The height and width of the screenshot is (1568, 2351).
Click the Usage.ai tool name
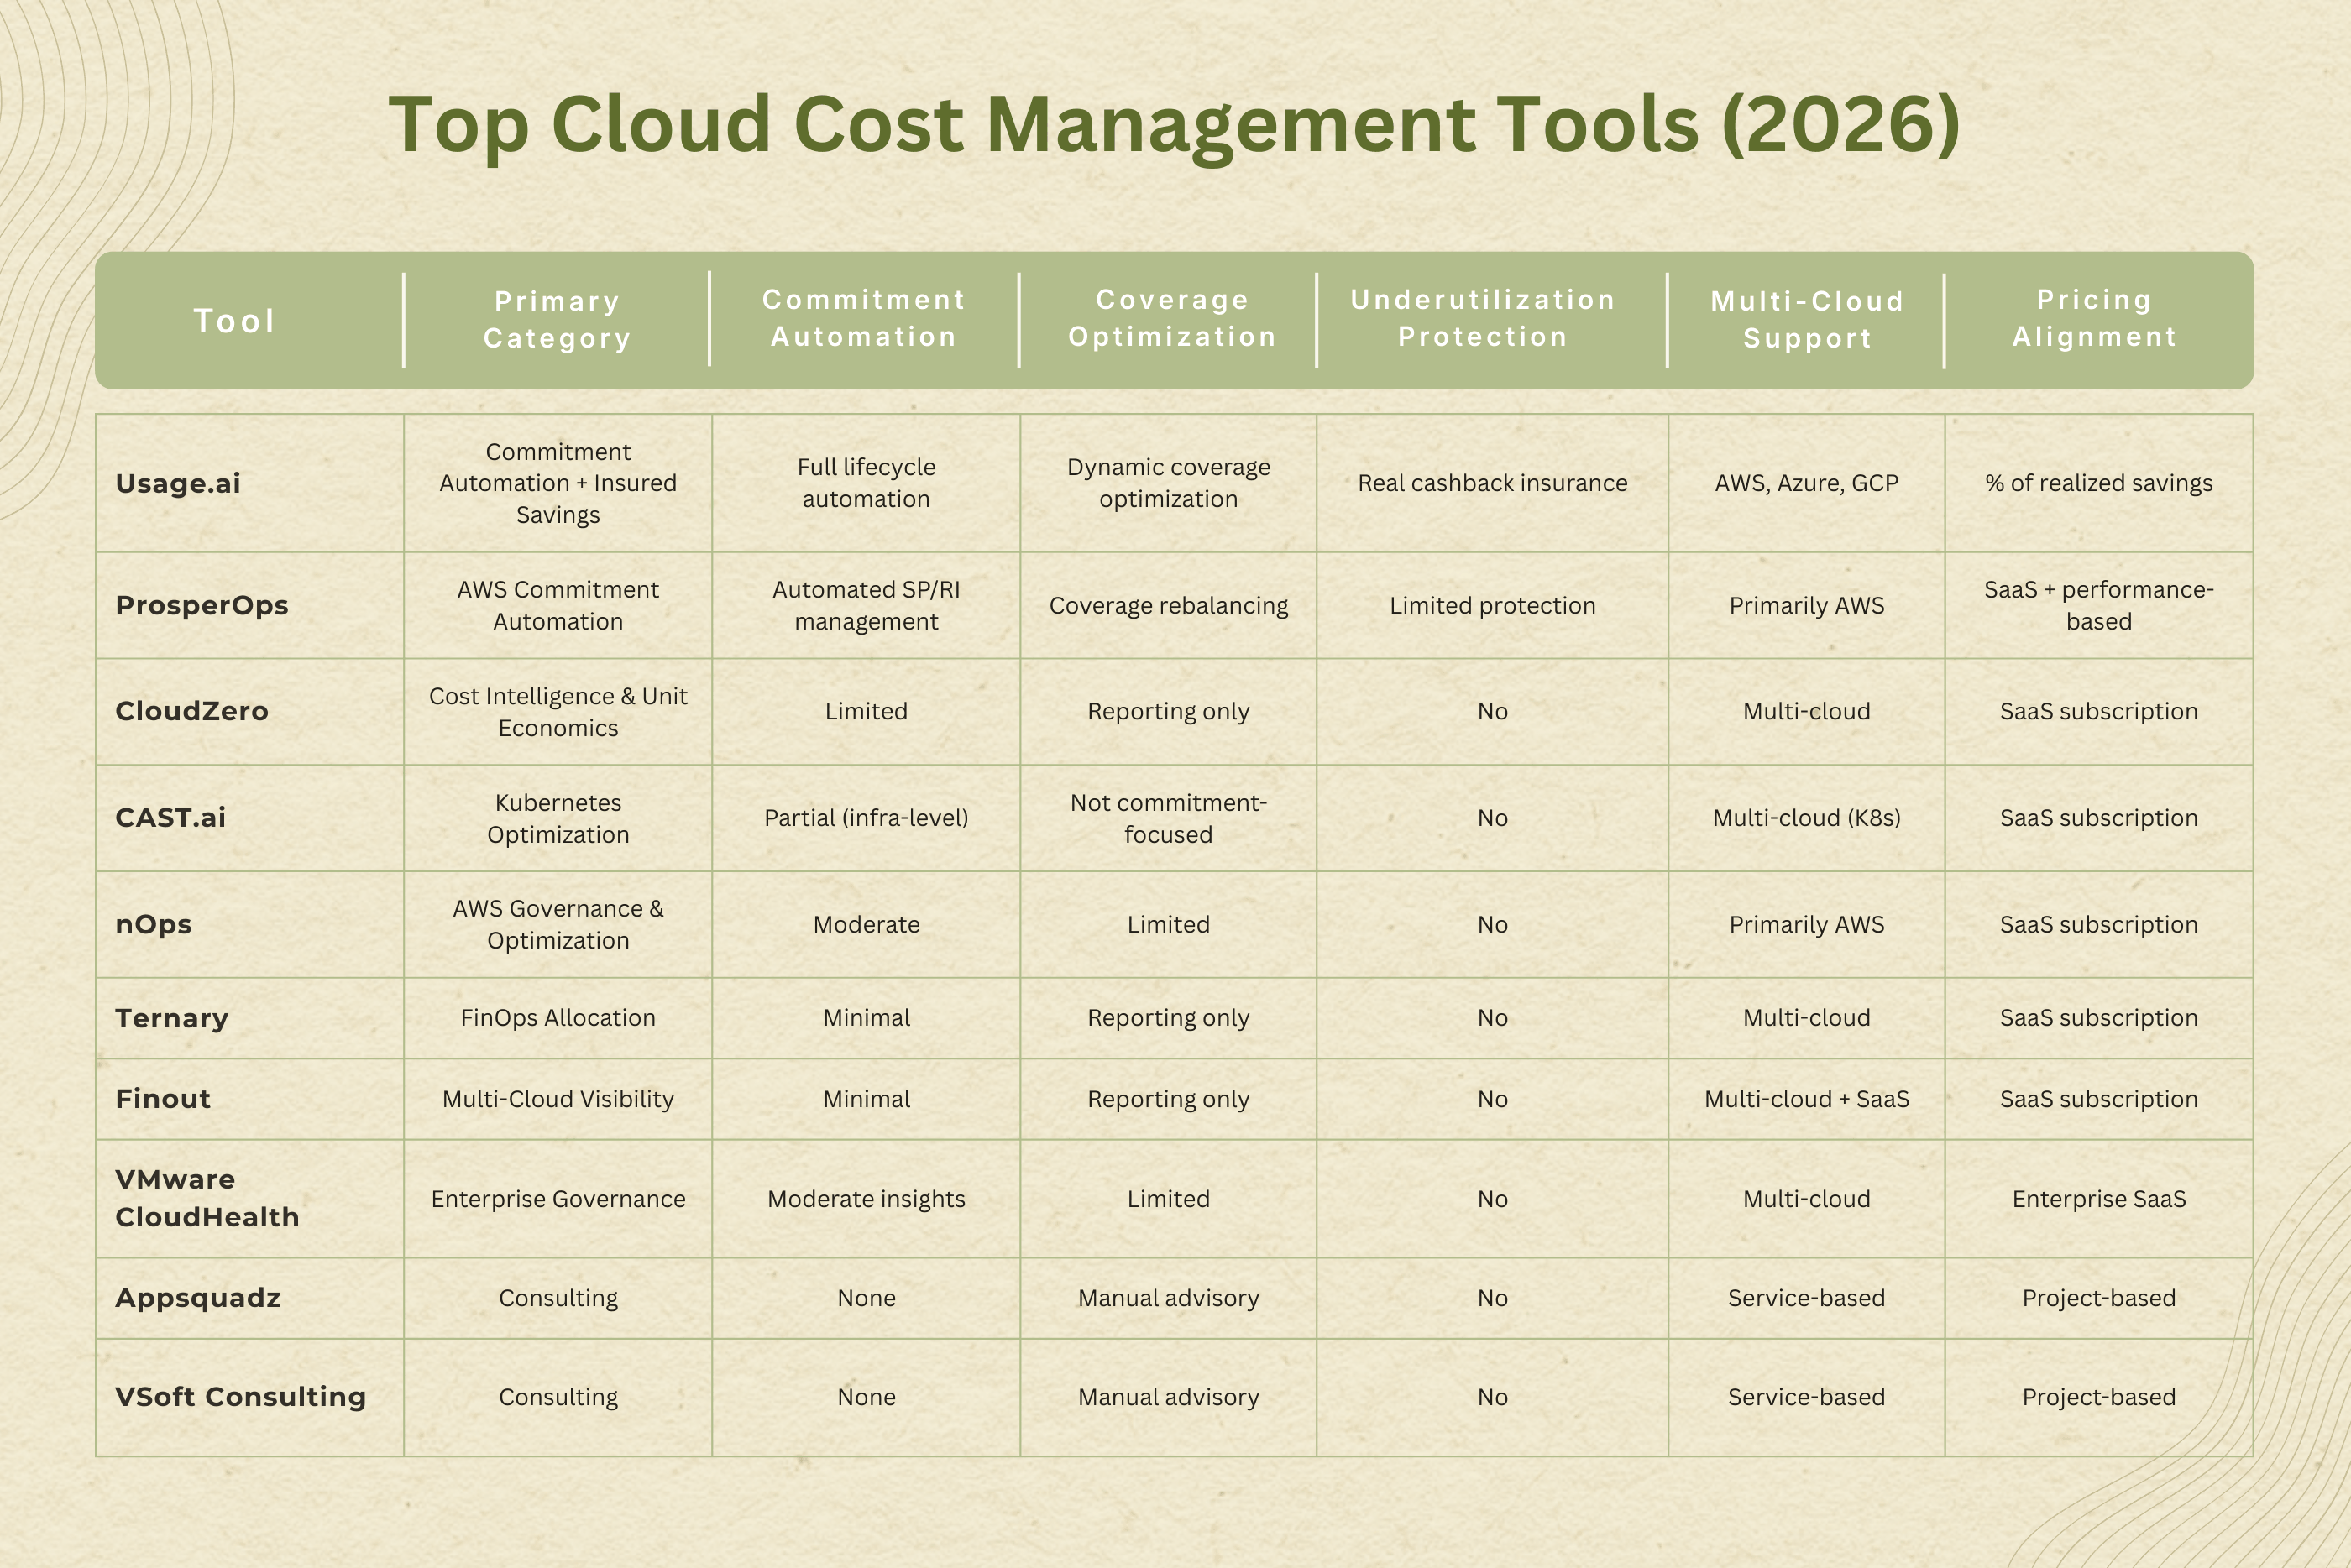(x=178, y=483)
